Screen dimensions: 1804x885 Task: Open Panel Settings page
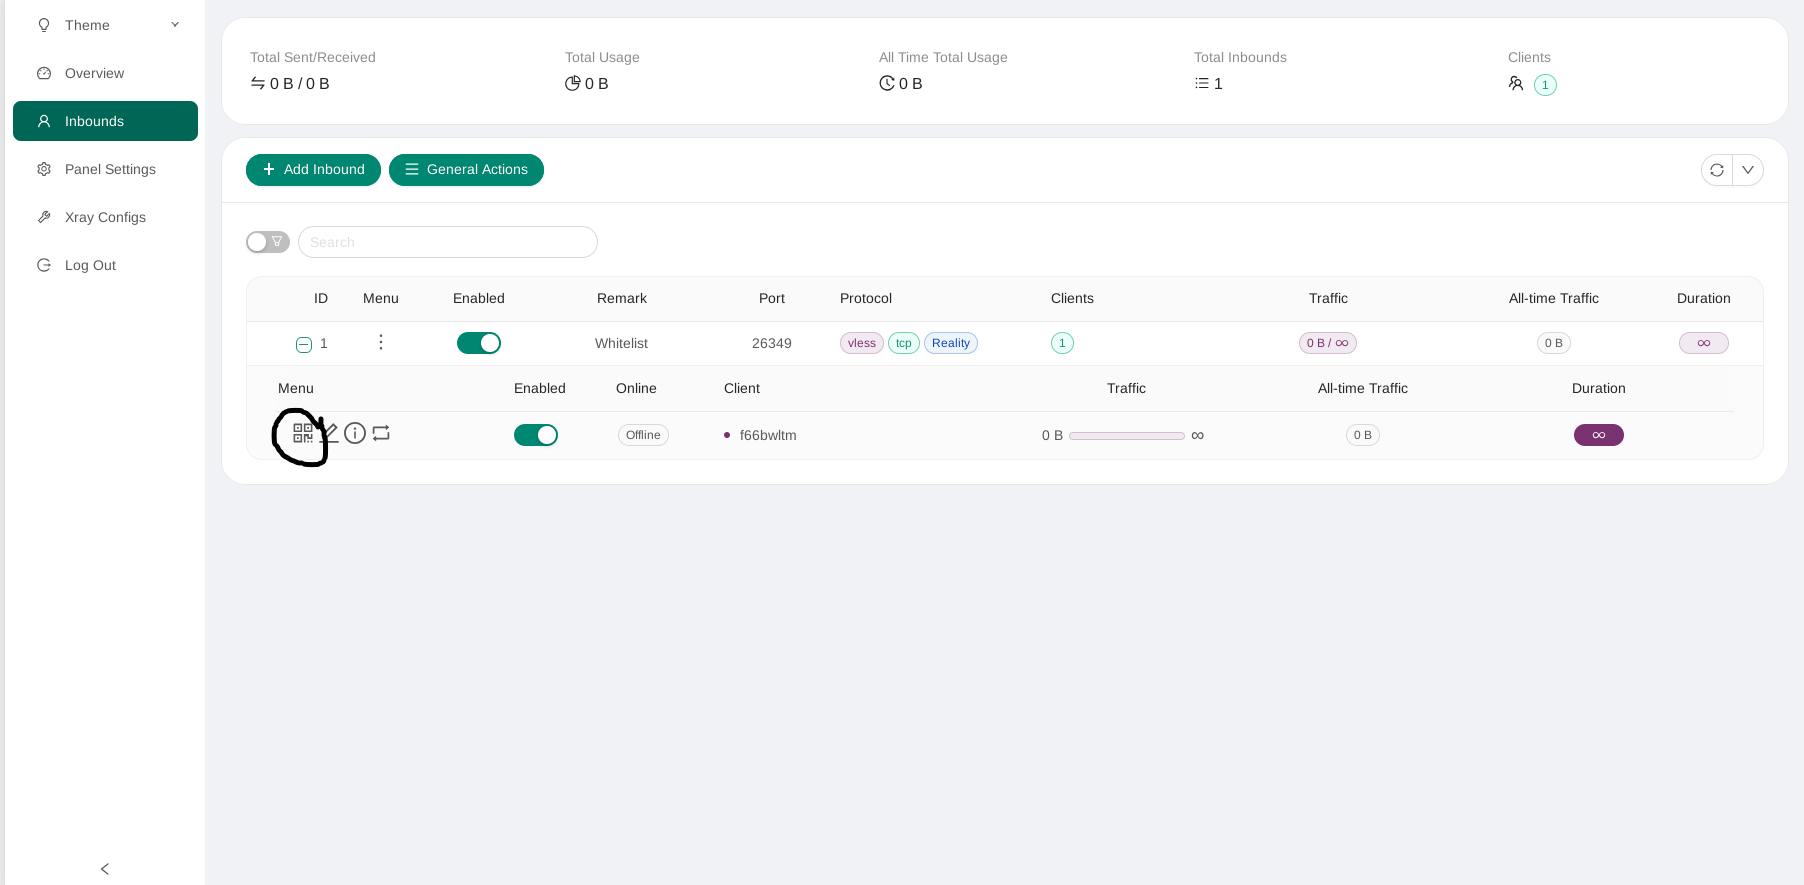click(110, 169)
